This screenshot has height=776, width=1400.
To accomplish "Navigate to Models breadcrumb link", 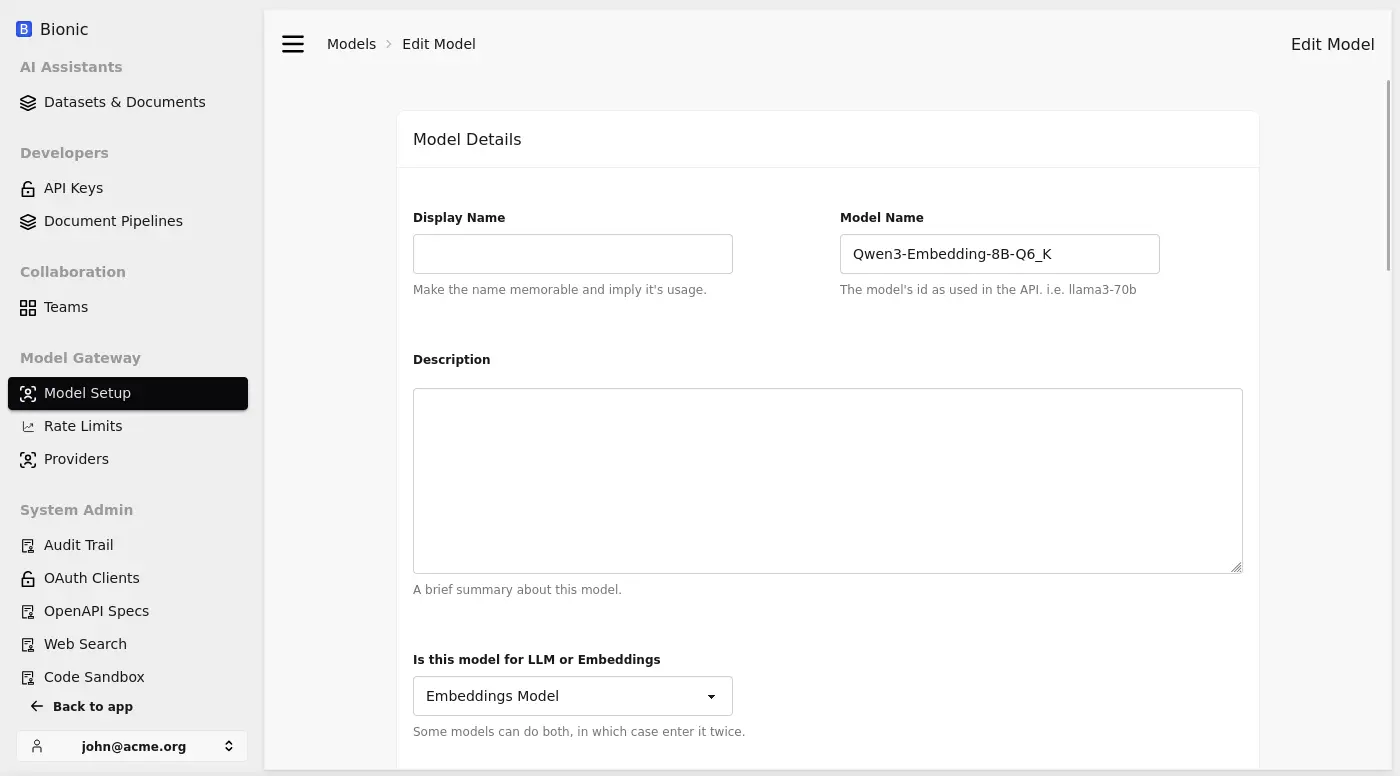I will 351,44.
